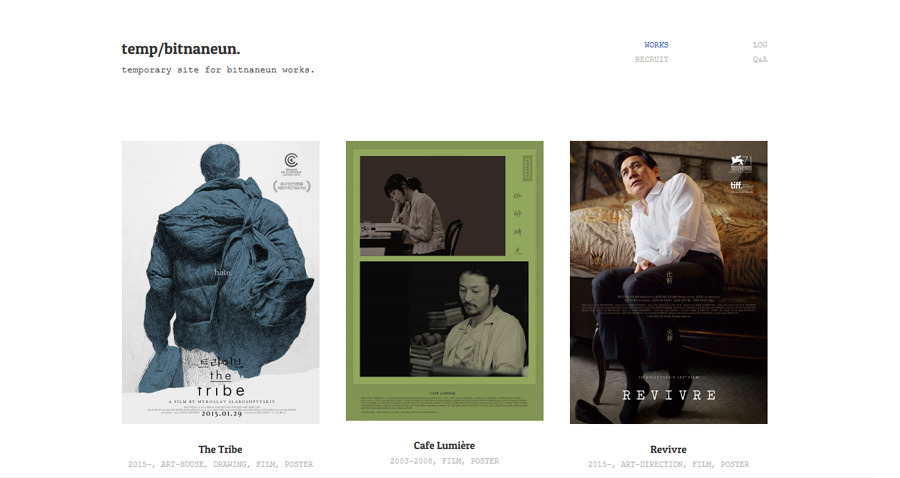Viewport: 900px width, 478px height.
Task: Select the WORKS menu item
Action: tap(656, 45)
